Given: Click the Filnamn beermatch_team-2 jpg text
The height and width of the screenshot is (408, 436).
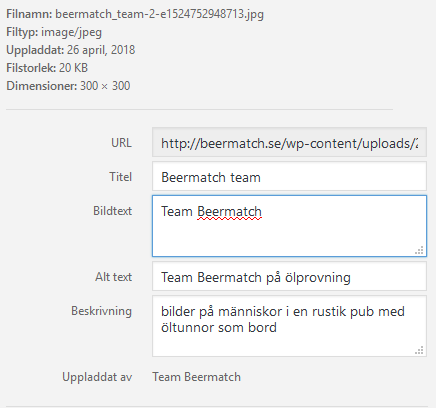Looking at the screenshot, I should pyautogui.click(x=135, y=14).
